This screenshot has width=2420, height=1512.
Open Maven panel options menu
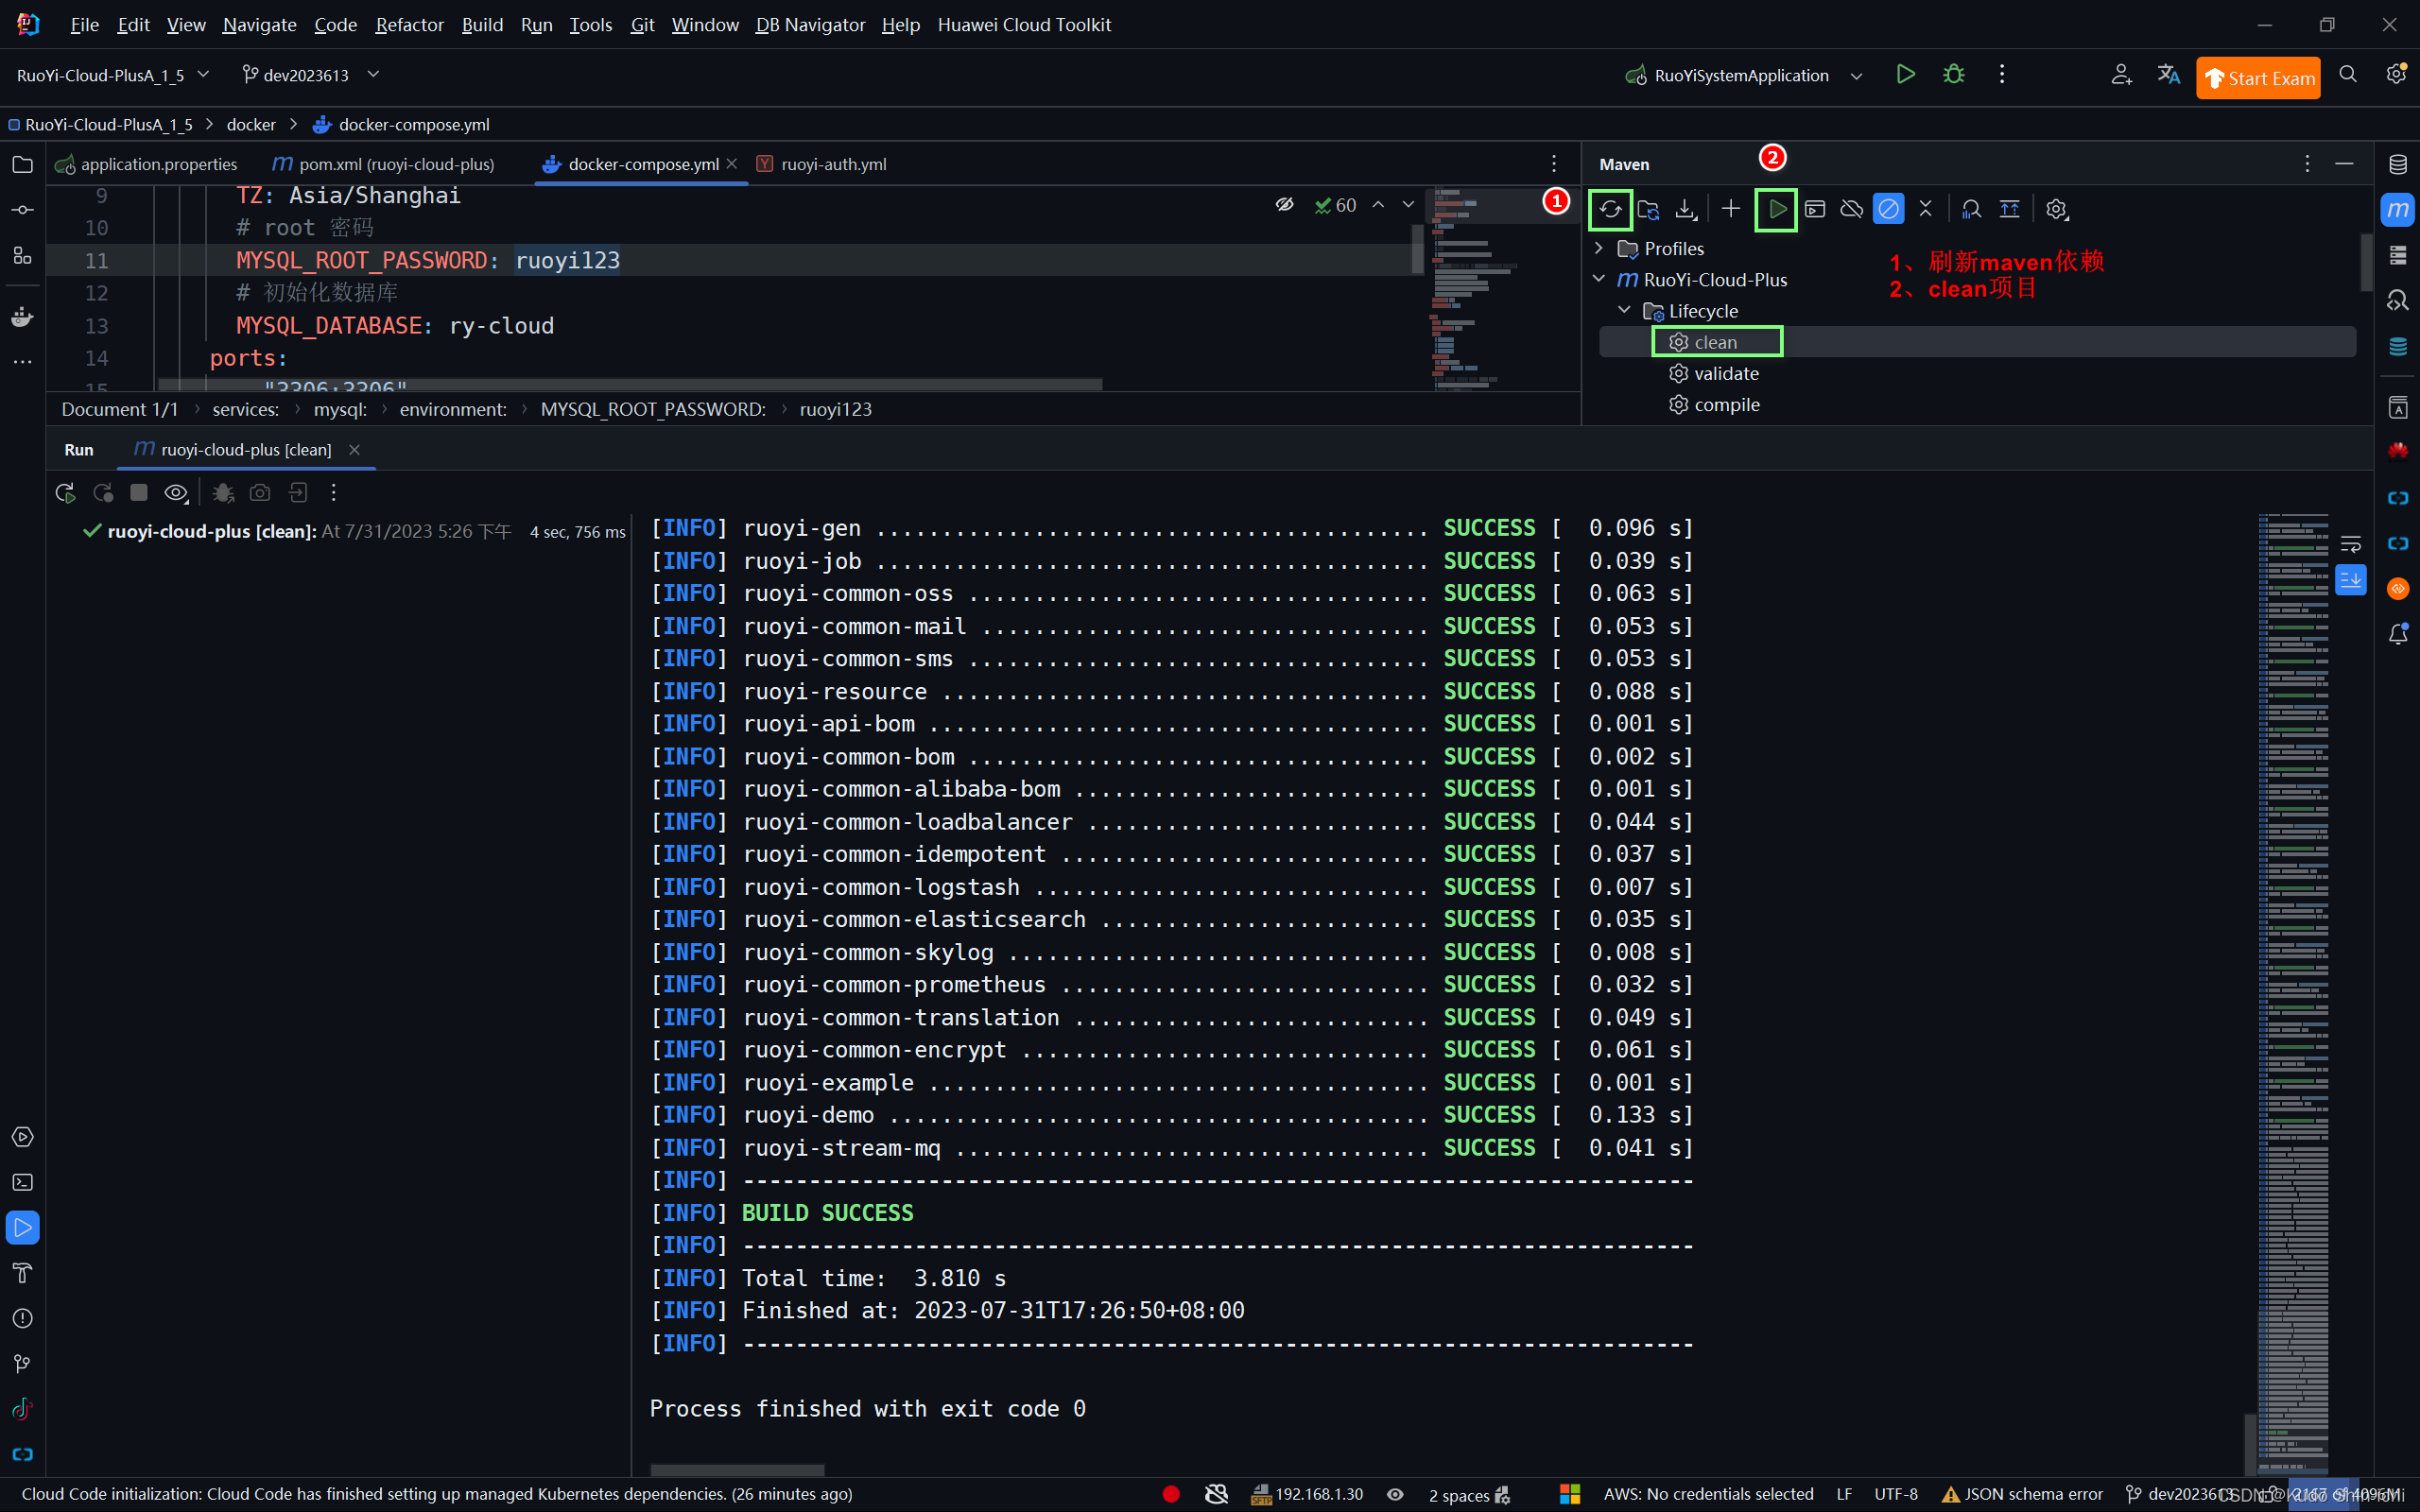[x=2307, y=164]
